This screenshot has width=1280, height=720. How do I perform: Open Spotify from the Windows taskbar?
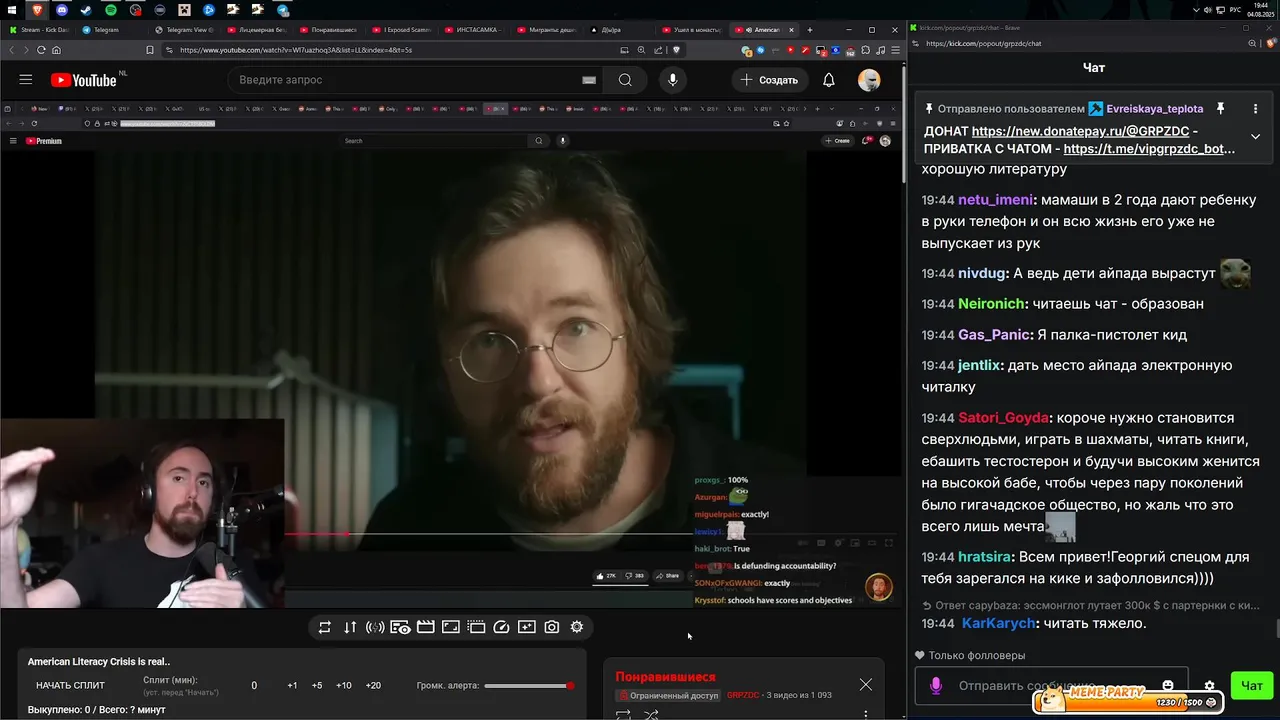111,10
